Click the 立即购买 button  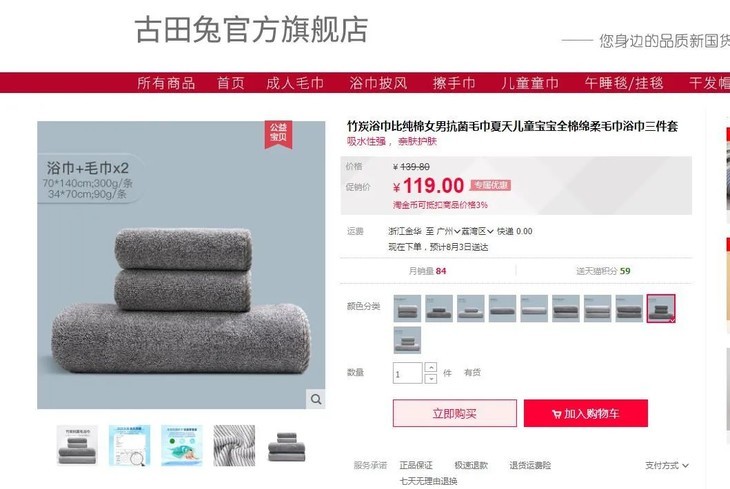pos(455,413)
